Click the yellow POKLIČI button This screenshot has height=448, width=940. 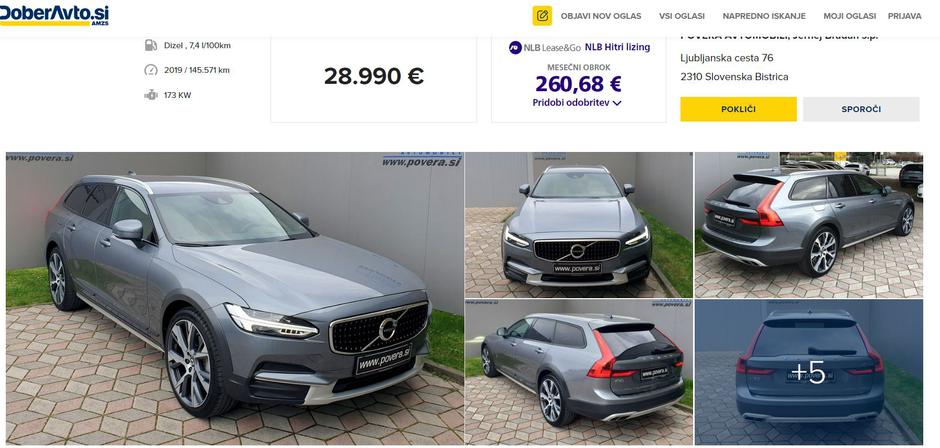(x=738, y=109)
